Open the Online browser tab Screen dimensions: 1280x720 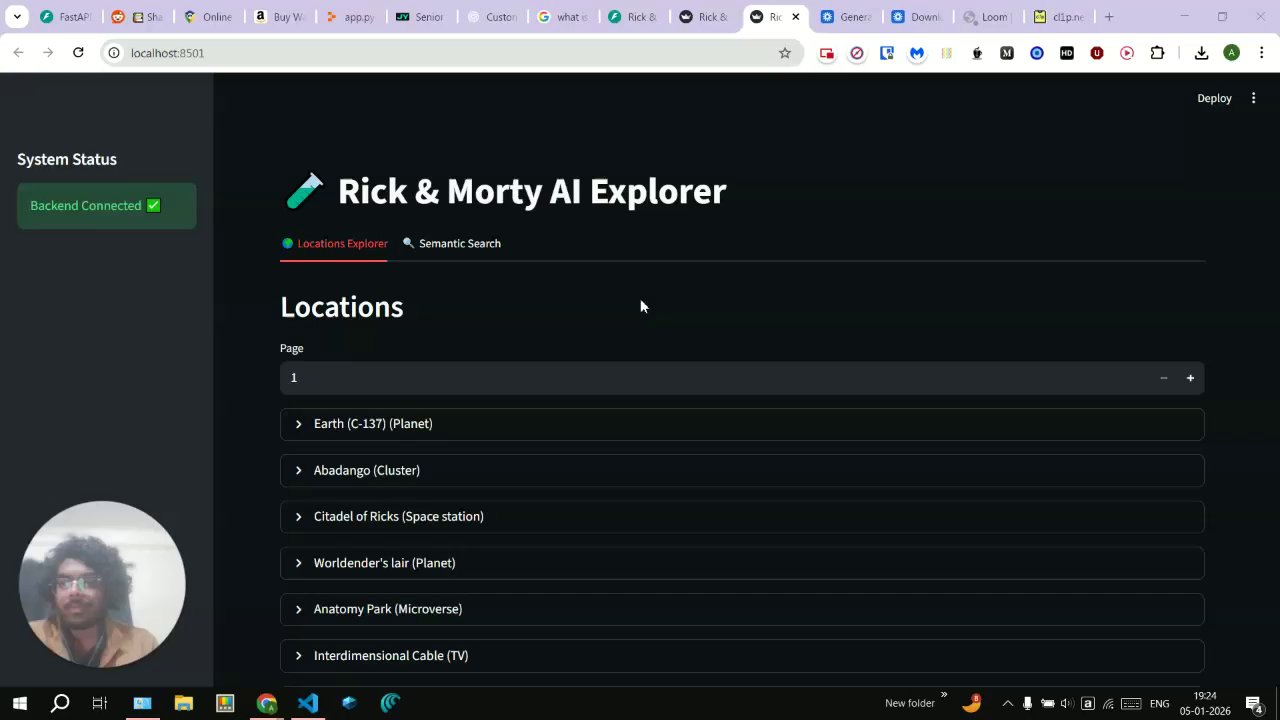click(x=209, y=17)
